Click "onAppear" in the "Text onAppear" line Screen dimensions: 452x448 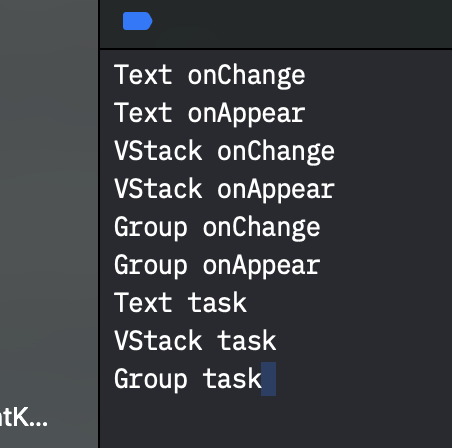click(246, 114)
